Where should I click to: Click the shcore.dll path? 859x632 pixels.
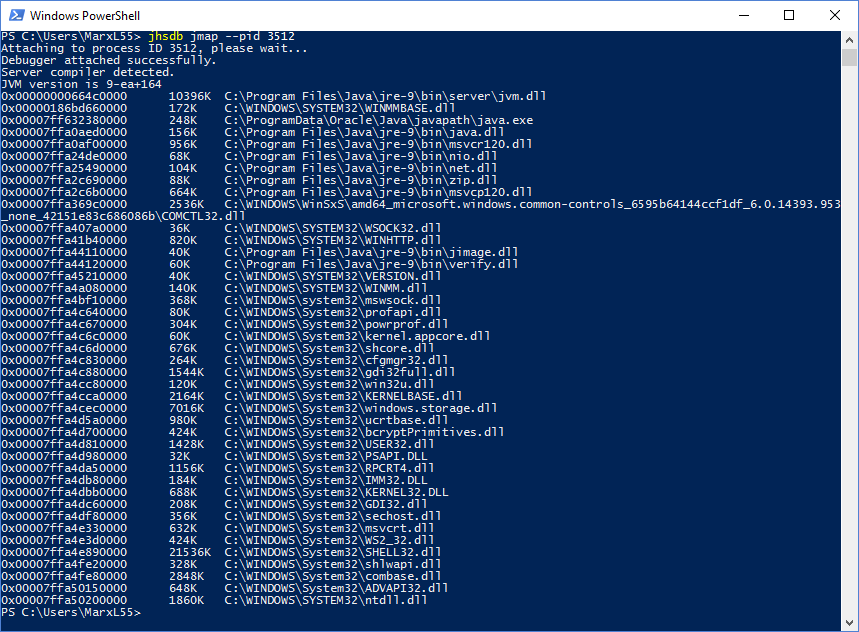(x=329, y=349)
